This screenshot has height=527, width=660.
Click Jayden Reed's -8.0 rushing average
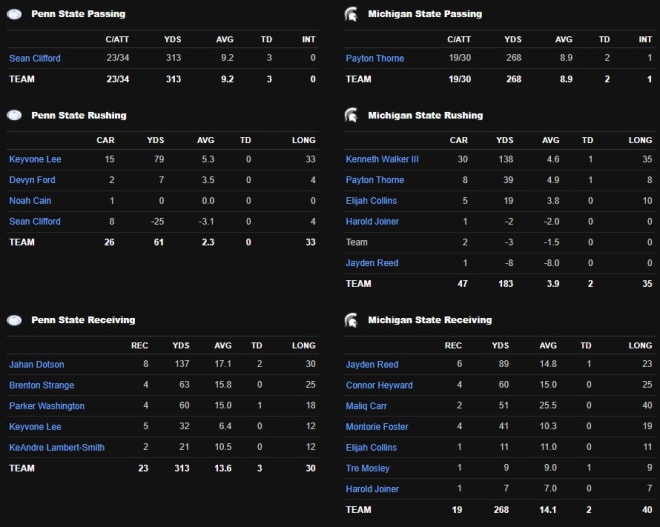551,263
